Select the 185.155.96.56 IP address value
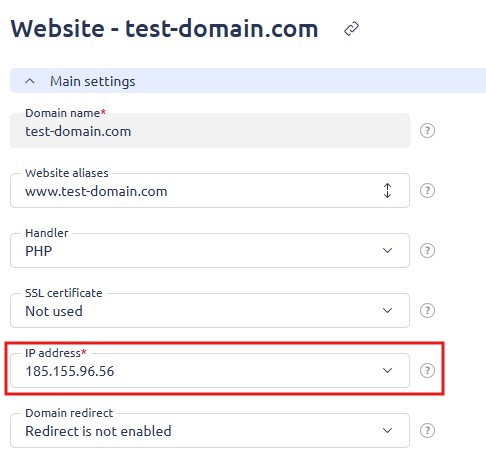The image size is (486, 460). coord(70,371)
